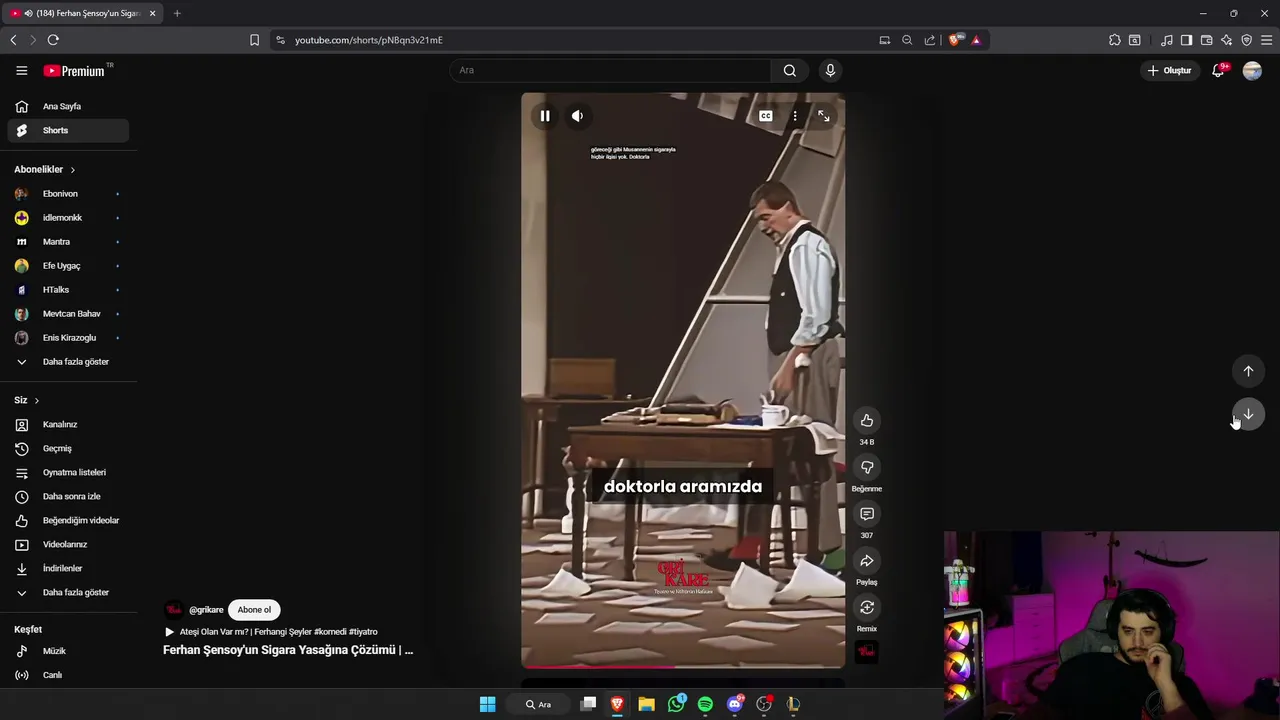This screenshot has width=1280, height=720.
Task: Open Beğendiğim videolar liked videos
Action: 68,521
